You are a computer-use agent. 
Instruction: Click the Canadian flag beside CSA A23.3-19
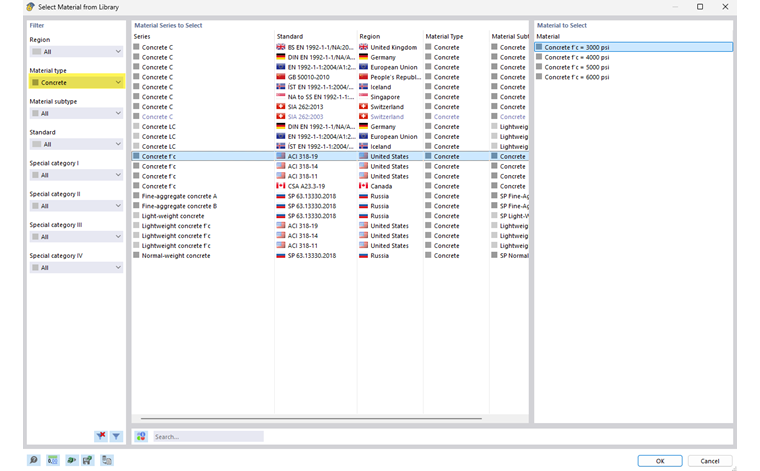[x=281, y=186]
